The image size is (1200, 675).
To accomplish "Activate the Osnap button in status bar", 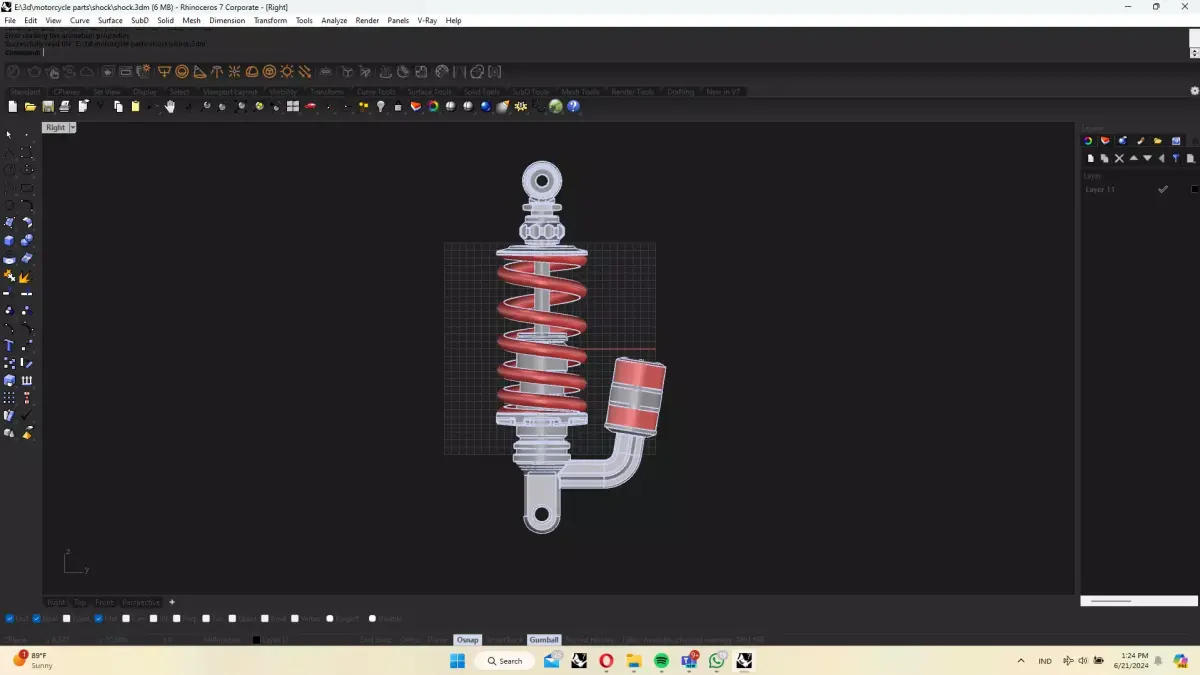I will [467, 639].
